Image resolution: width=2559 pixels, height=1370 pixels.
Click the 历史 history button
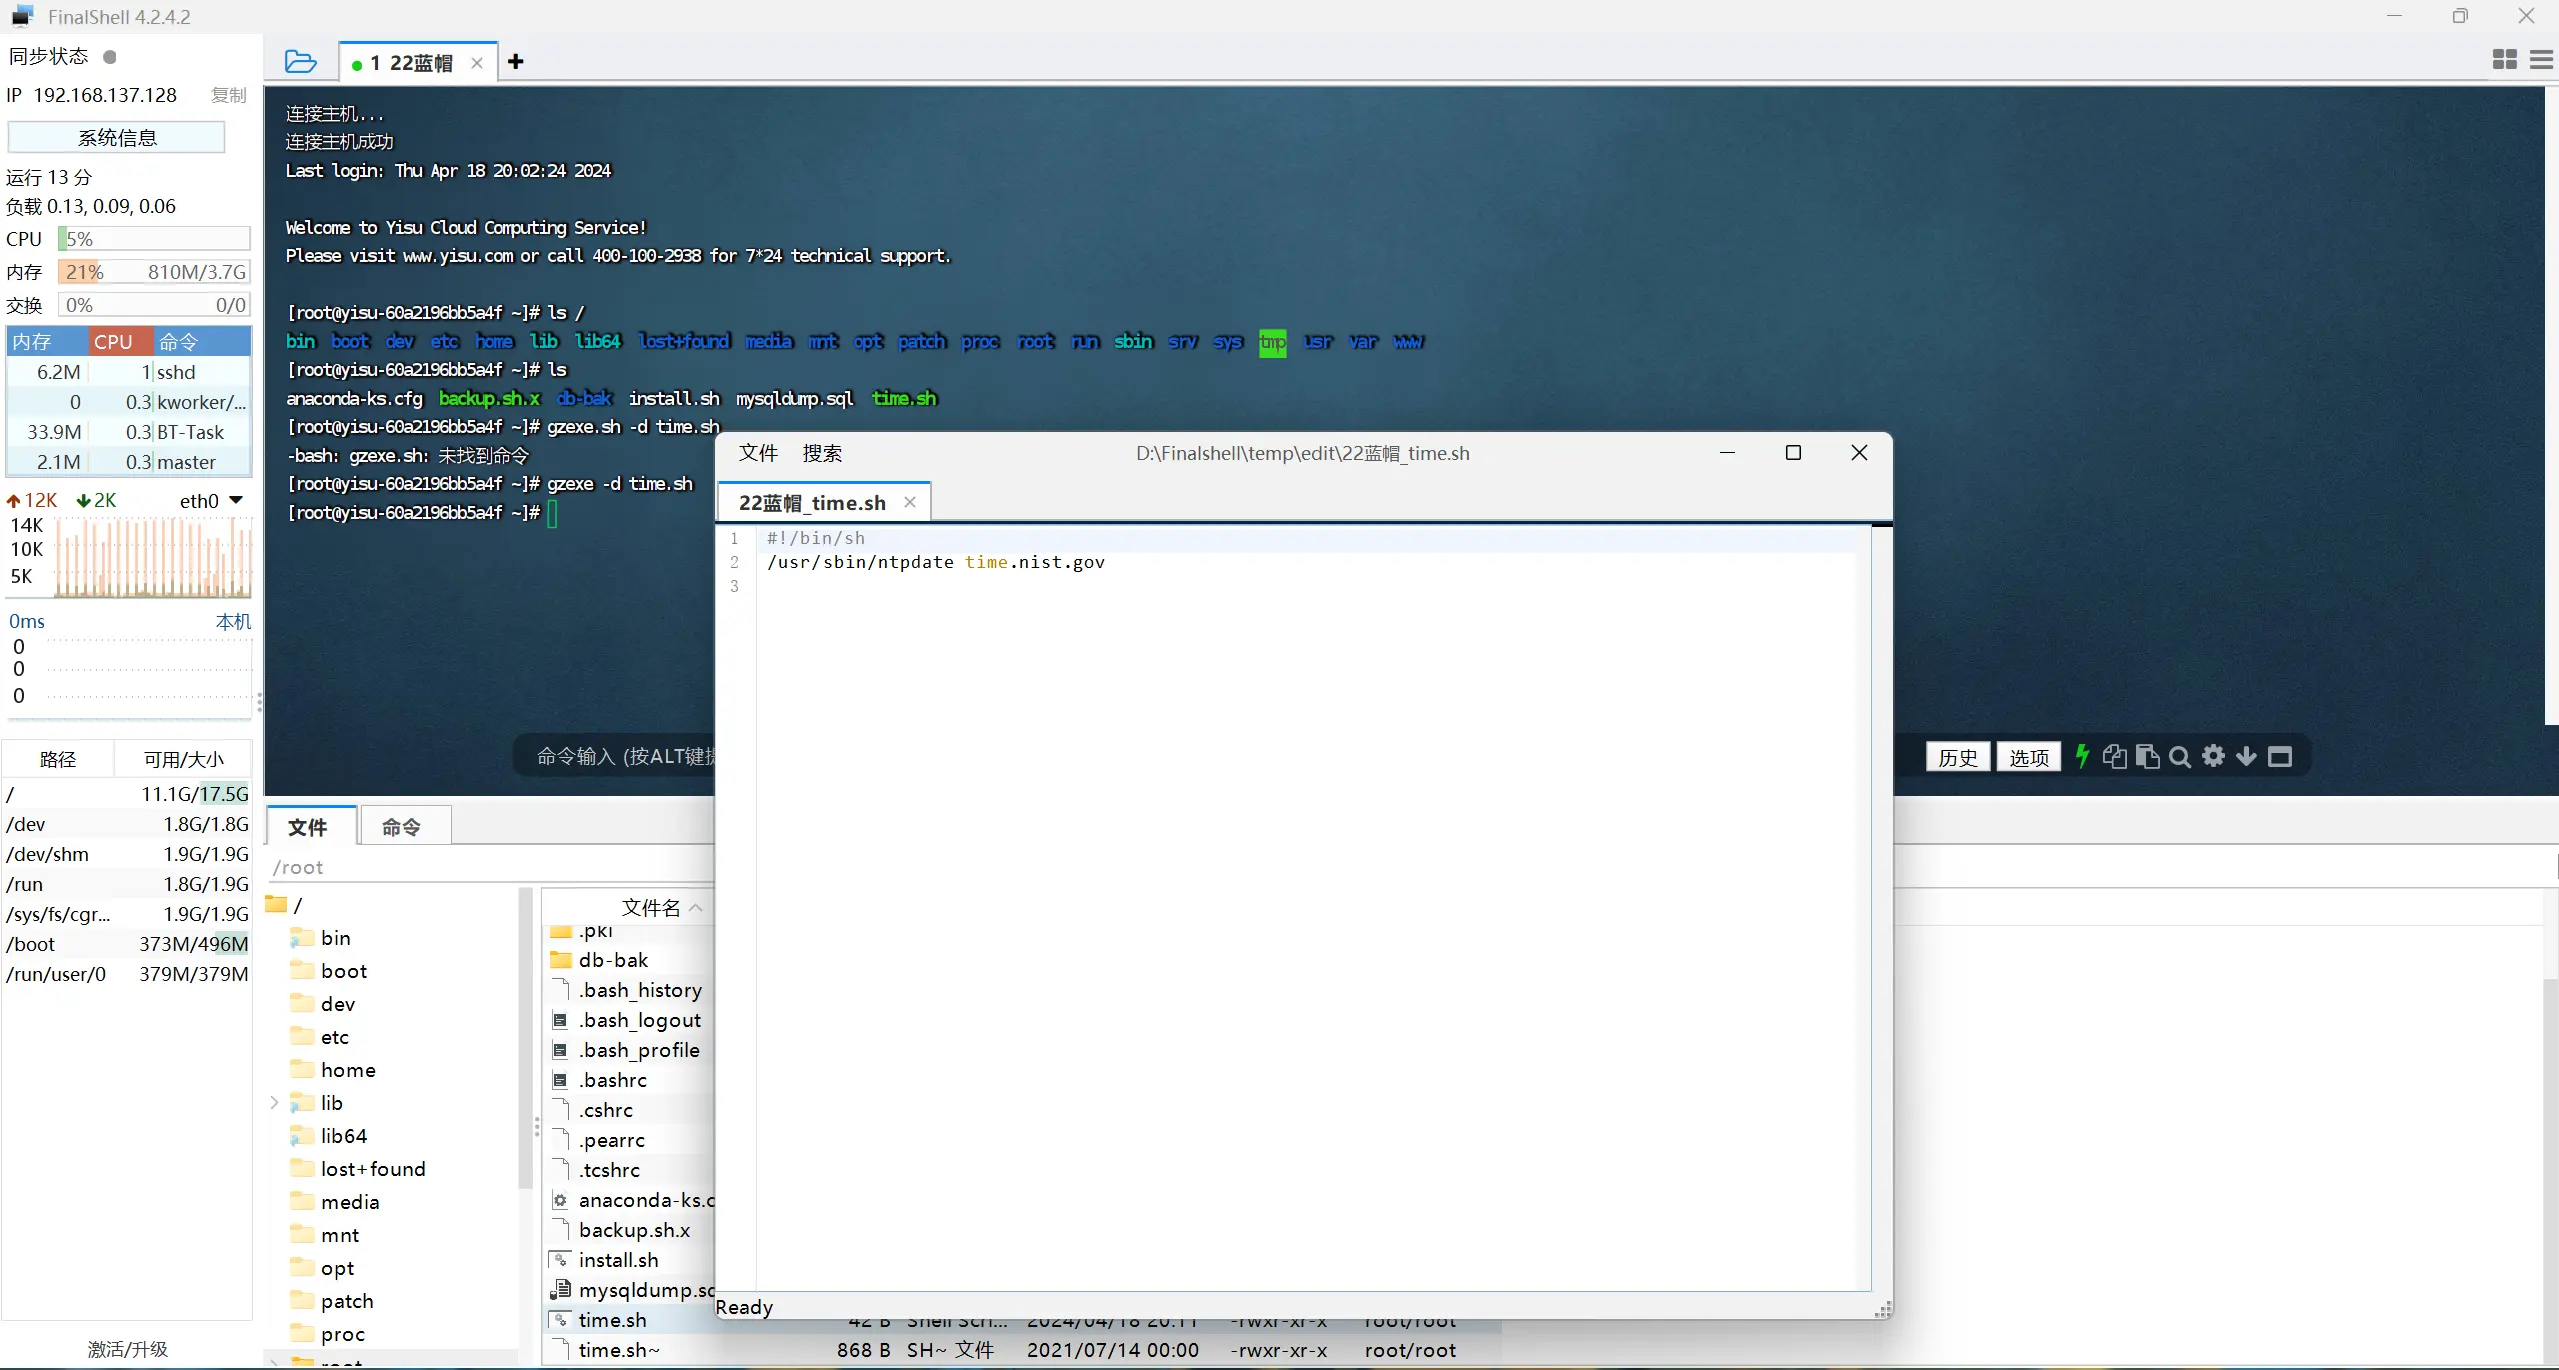point(1957,757)
